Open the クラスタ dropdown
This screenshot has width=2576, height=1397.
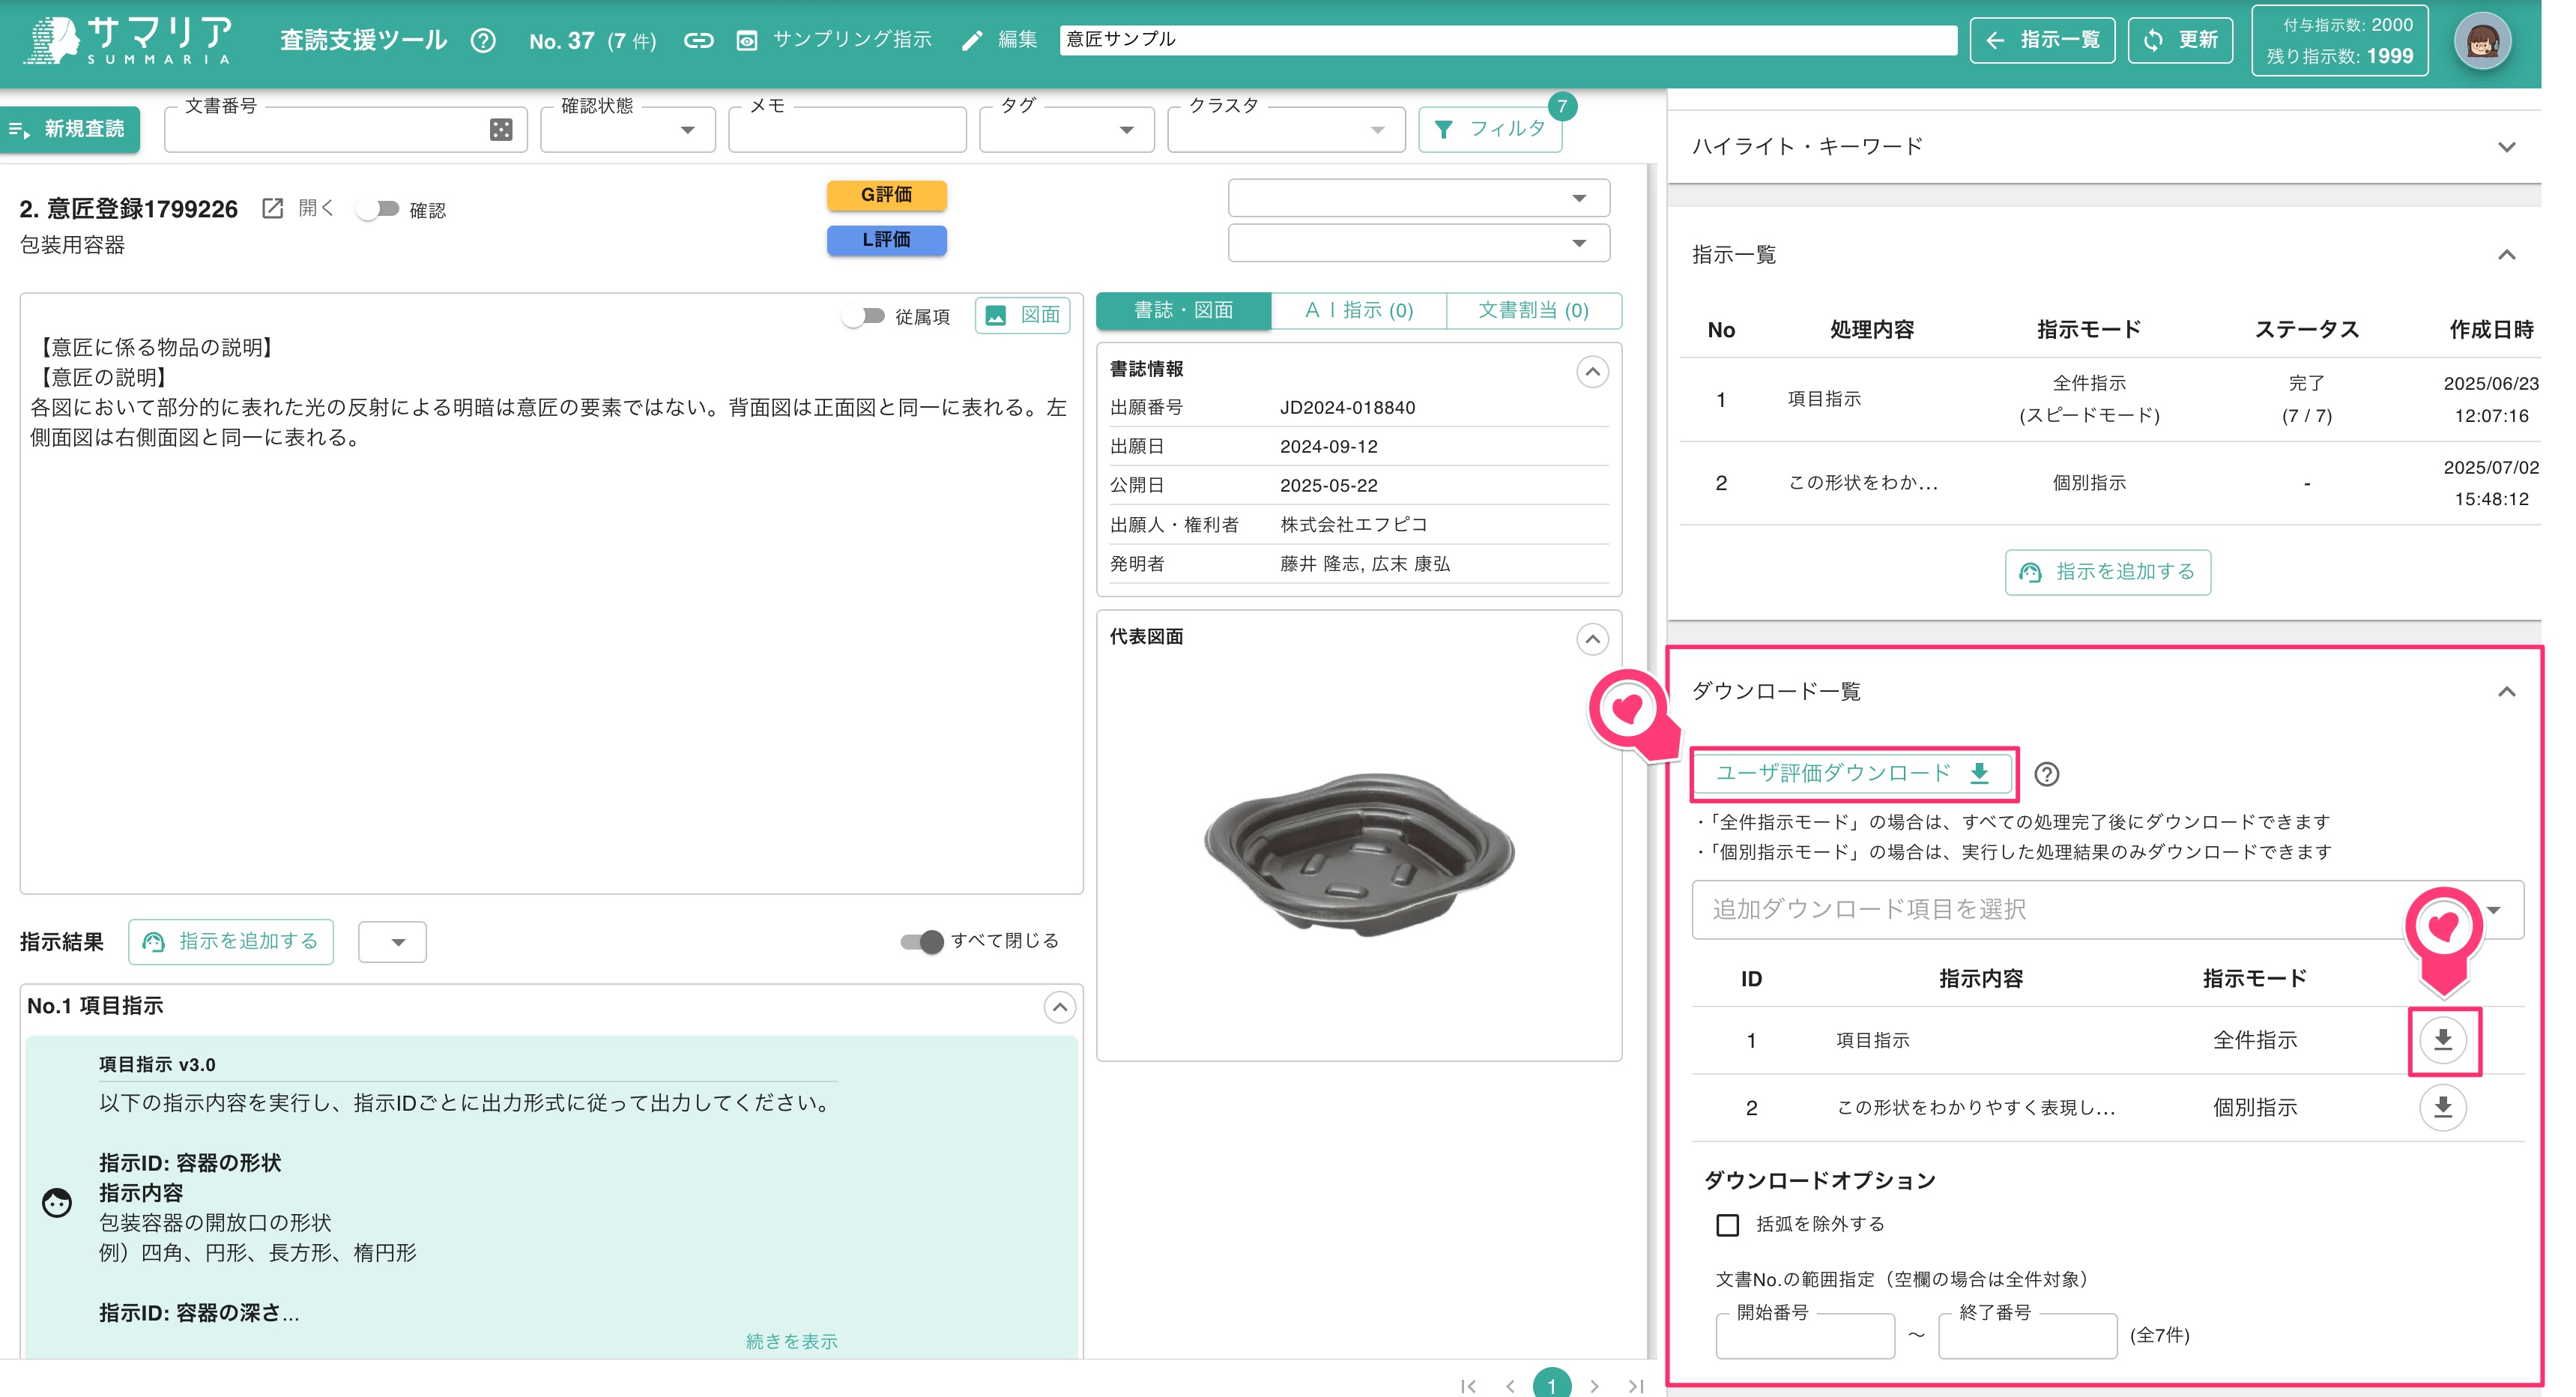coord(1286,129)
